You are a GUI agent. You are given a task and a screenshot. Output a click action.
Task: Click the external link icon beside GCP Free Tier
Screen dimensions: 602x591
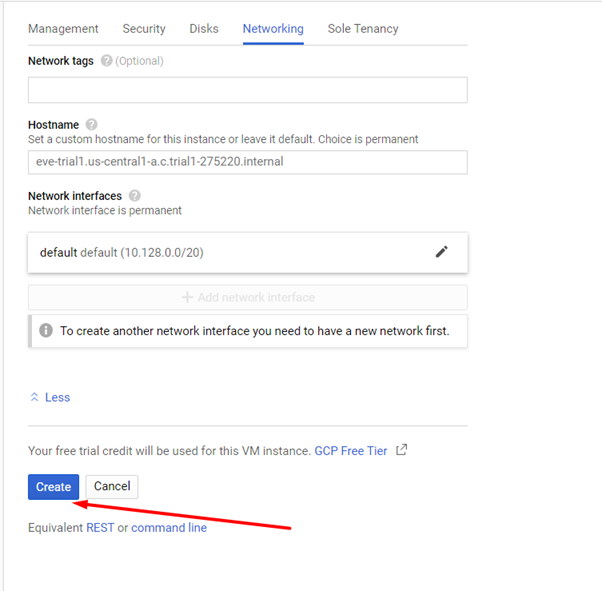[402, 450]
